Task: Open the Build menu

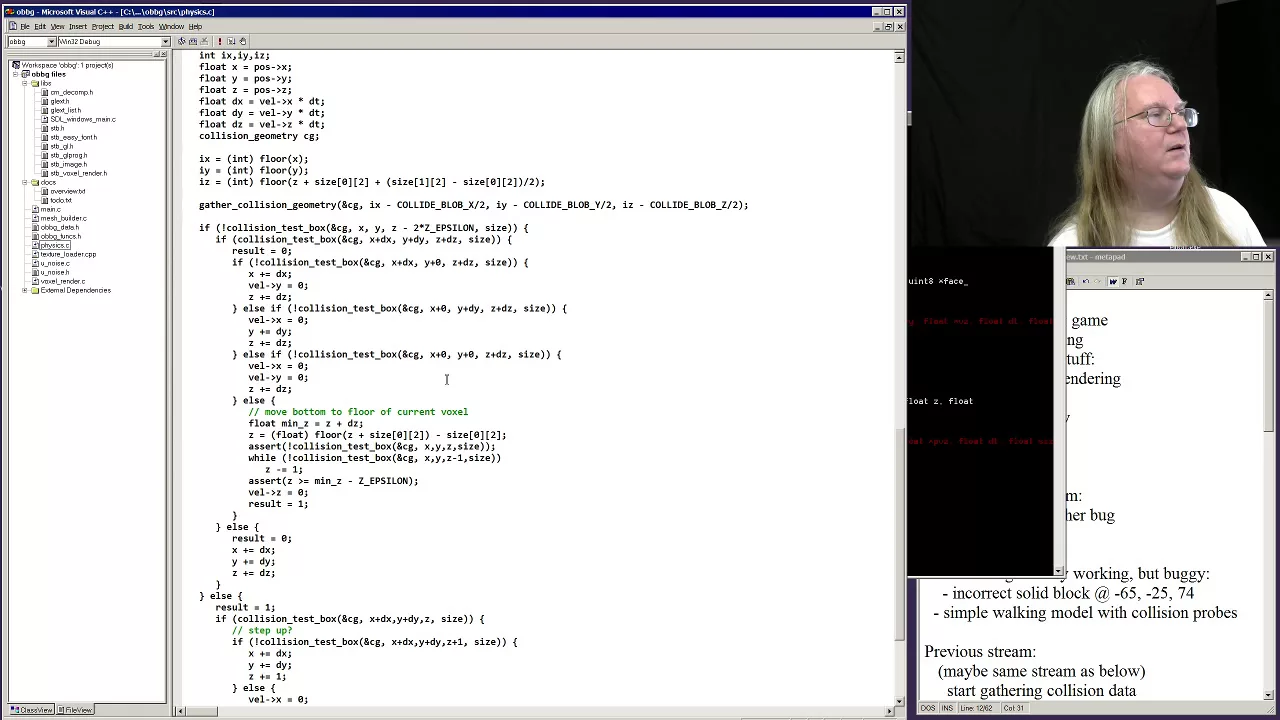Action: pos(126,26)
